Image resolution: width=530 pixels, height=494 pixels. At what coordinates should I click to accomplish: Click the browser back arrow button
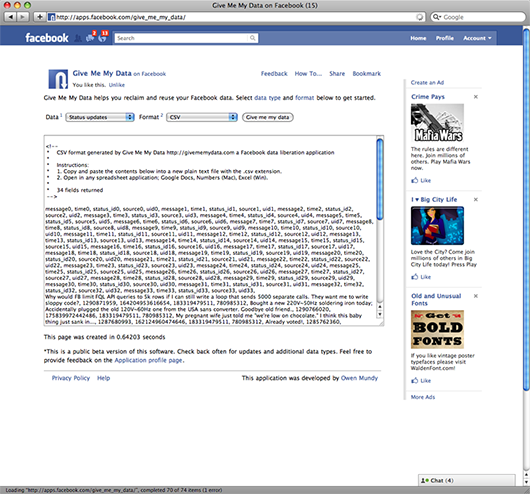click(x=10, y=17)
